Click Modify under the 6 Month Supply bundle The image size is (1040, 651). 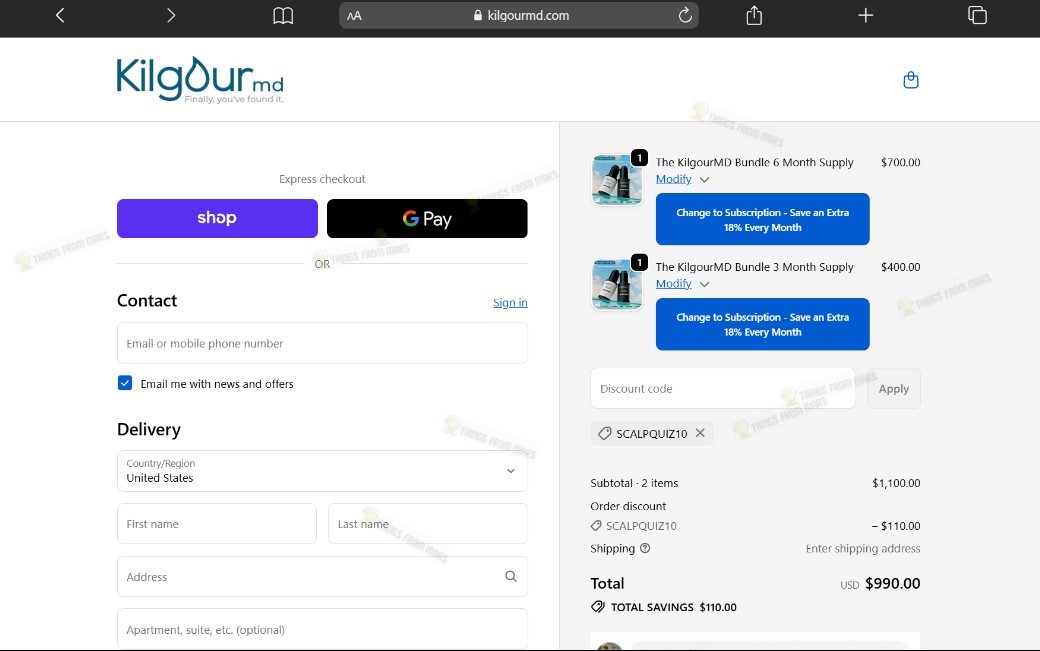pyautogui.click(x=673, y=179)
